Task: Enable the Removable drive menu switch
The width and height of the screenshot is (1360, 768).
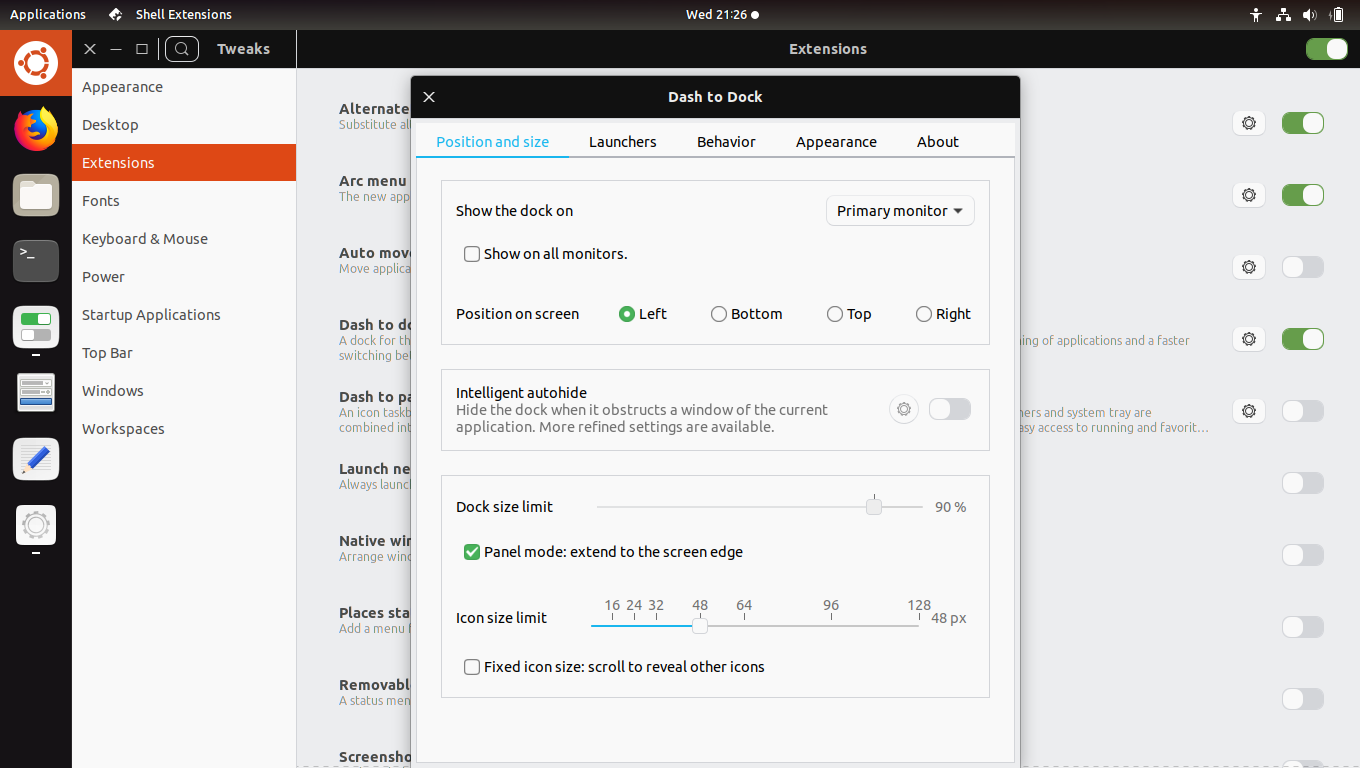Action: point(1303,699)
